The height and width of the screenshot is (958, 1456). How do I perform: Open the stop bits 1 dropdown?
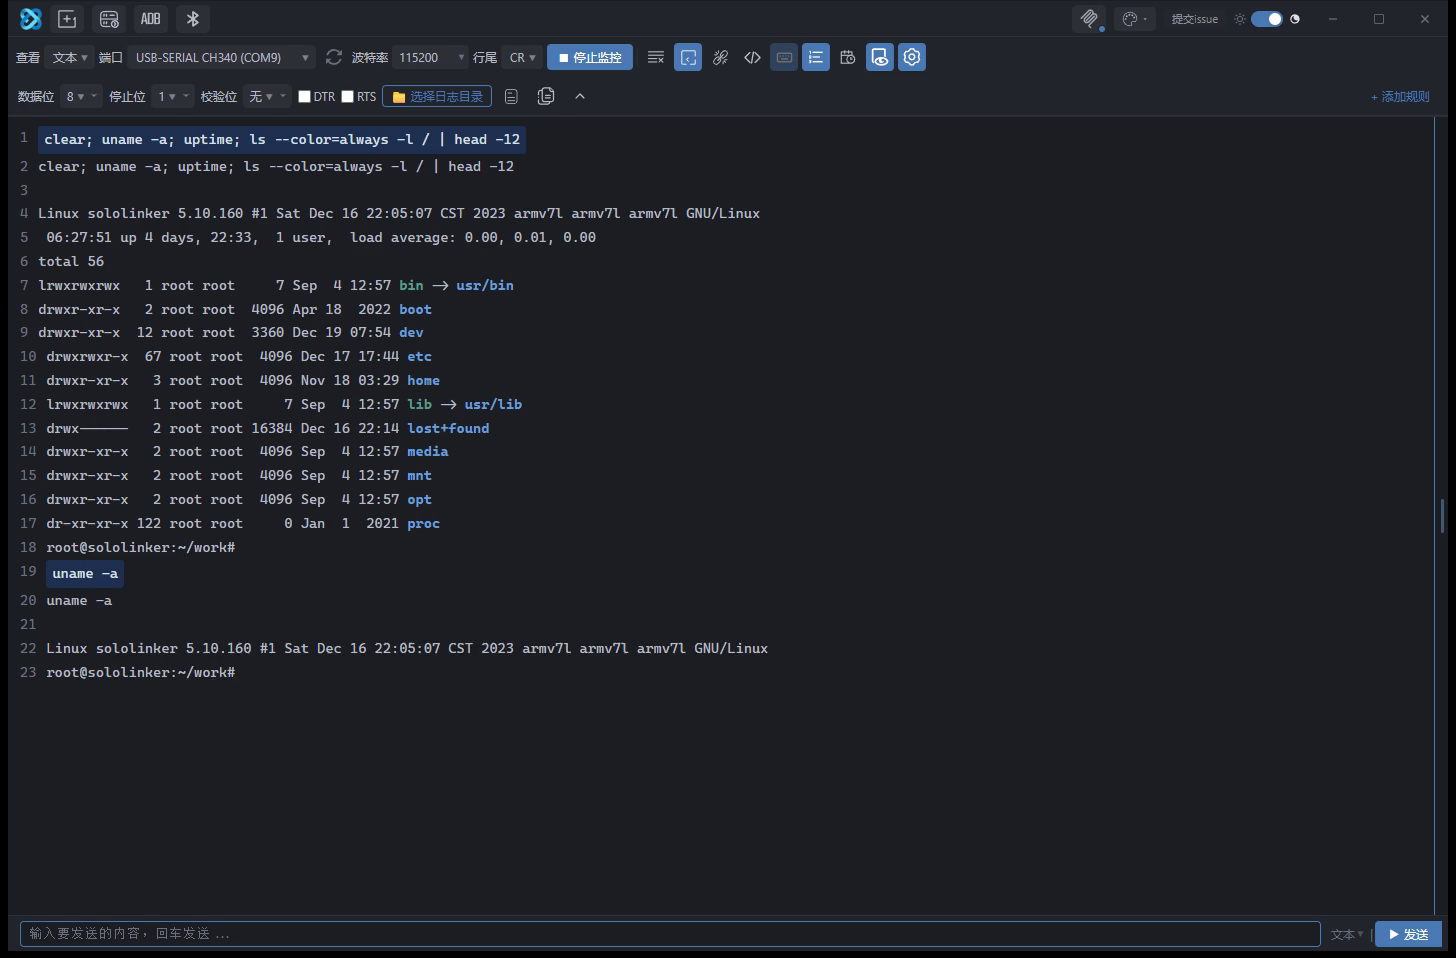coord(171,96)
